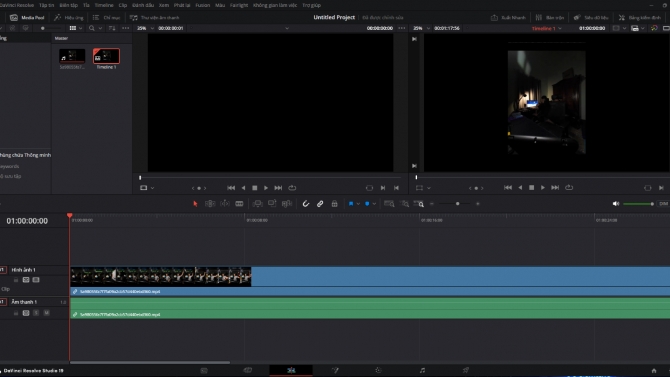The image size is (670, 377).
Task: Open the media pool search icon
Action: coord(91,28)
